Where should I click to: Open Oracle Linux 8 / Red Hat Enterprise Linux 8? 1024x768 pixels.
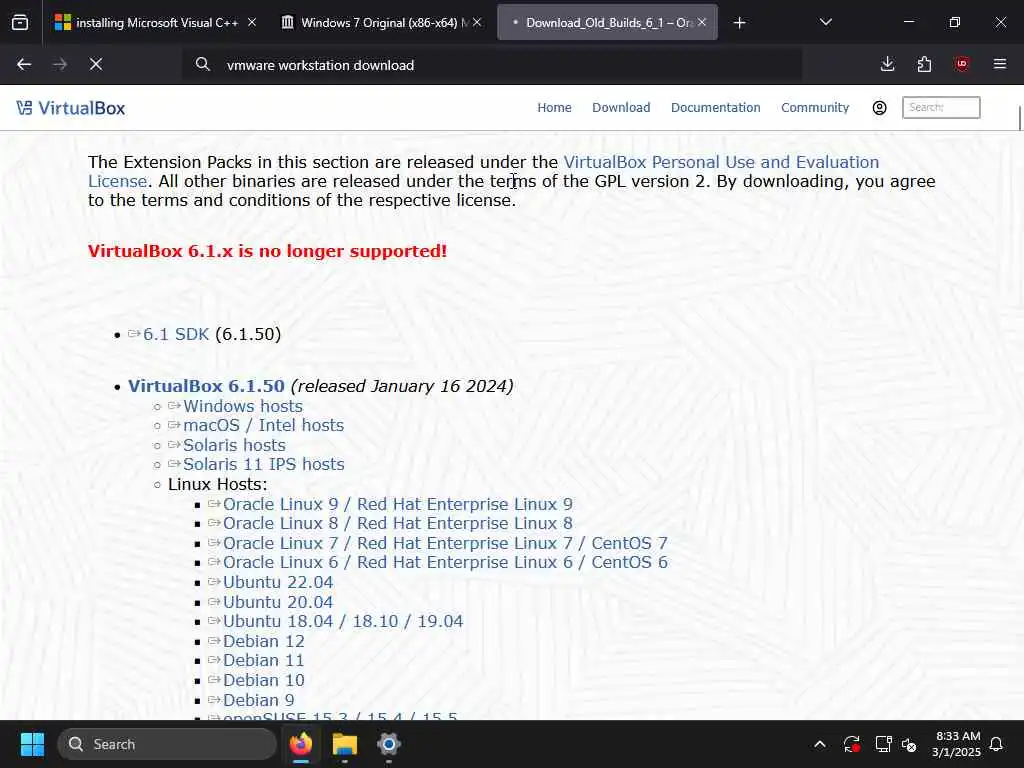coord(398,524)
